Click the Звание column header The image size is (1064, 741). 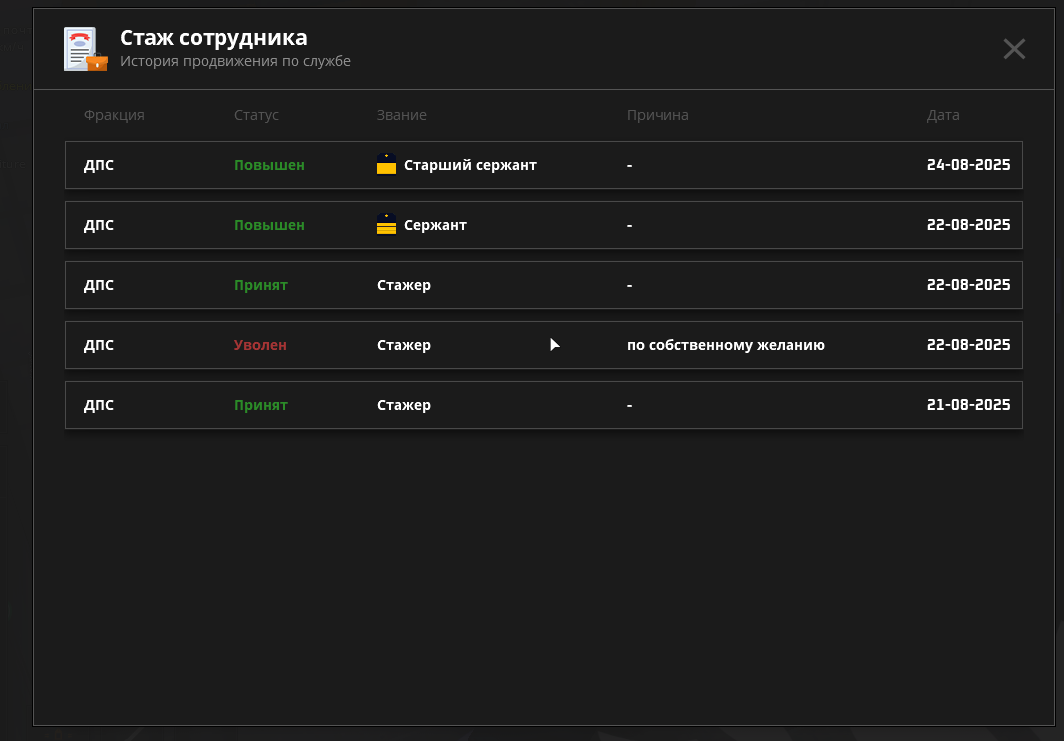tap(401, 115)
